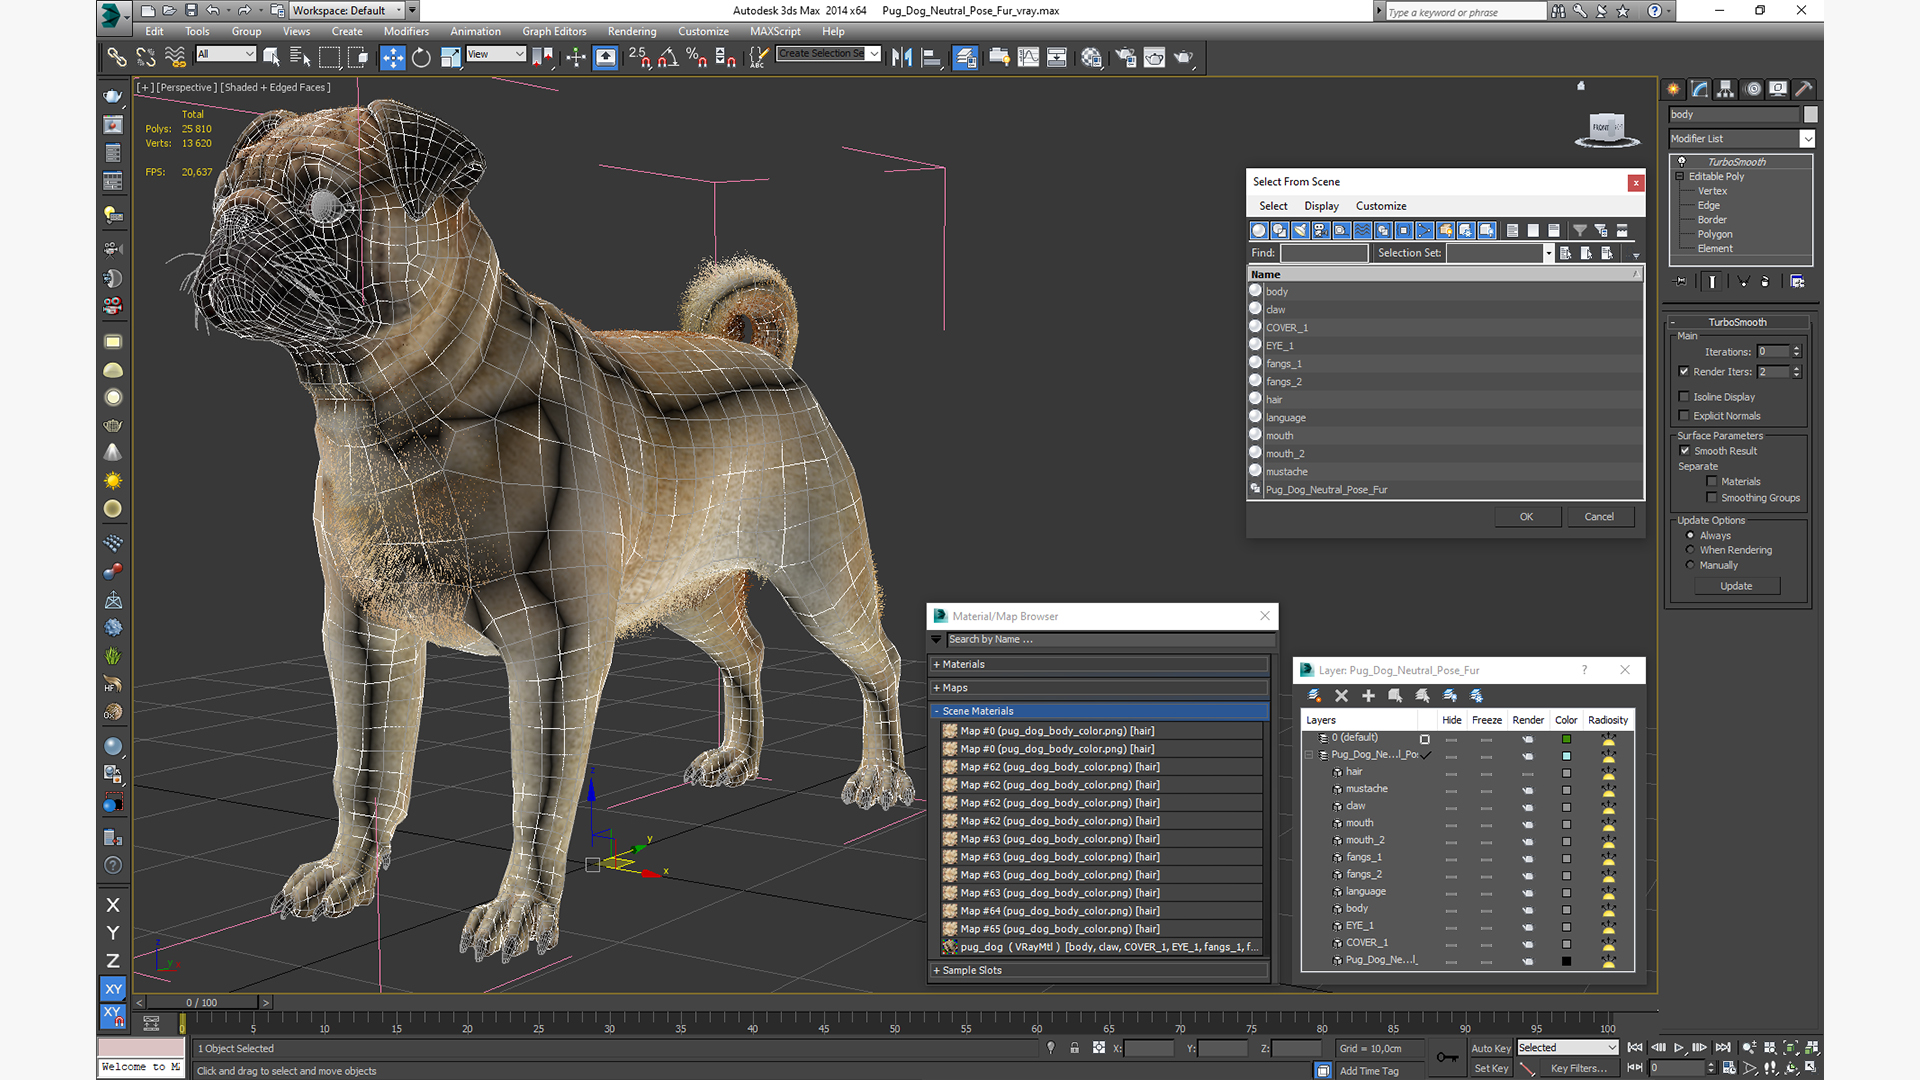1920x1080 pixels.
Task: Open the Material Editor icon
Action: click(1091, 57)
